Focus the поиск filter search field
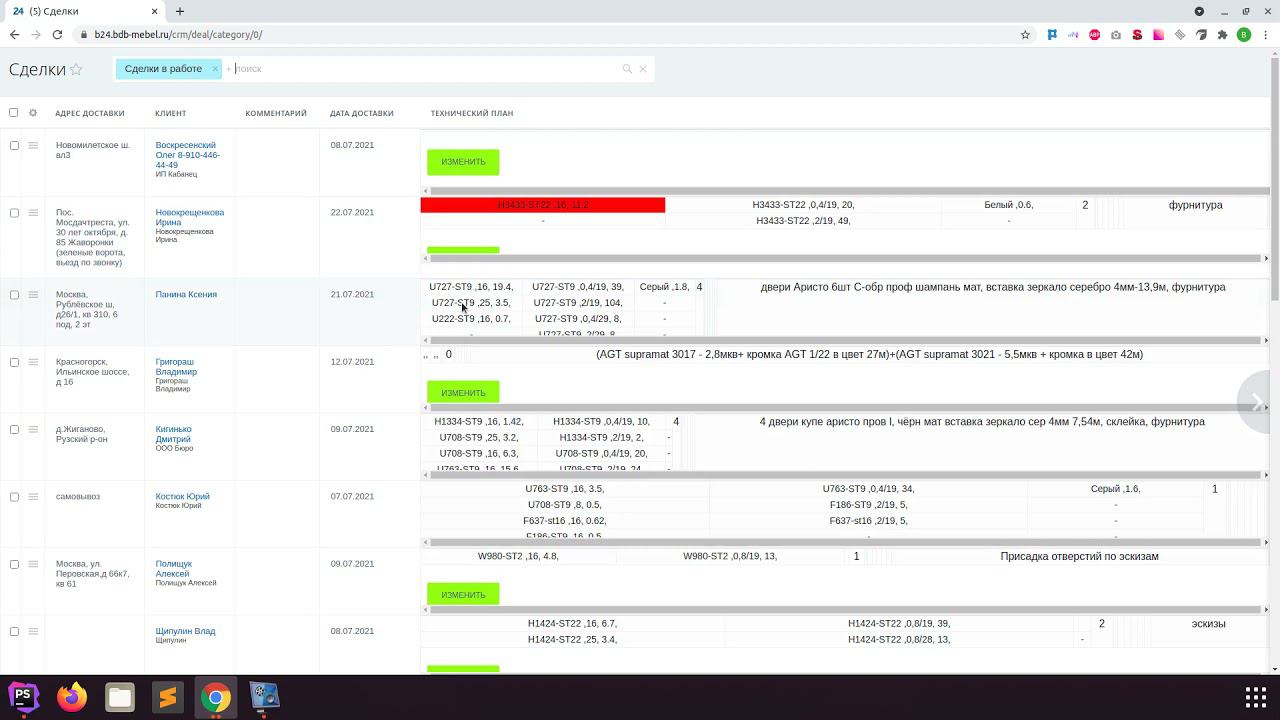1280x720 pixels. point(425,69)
